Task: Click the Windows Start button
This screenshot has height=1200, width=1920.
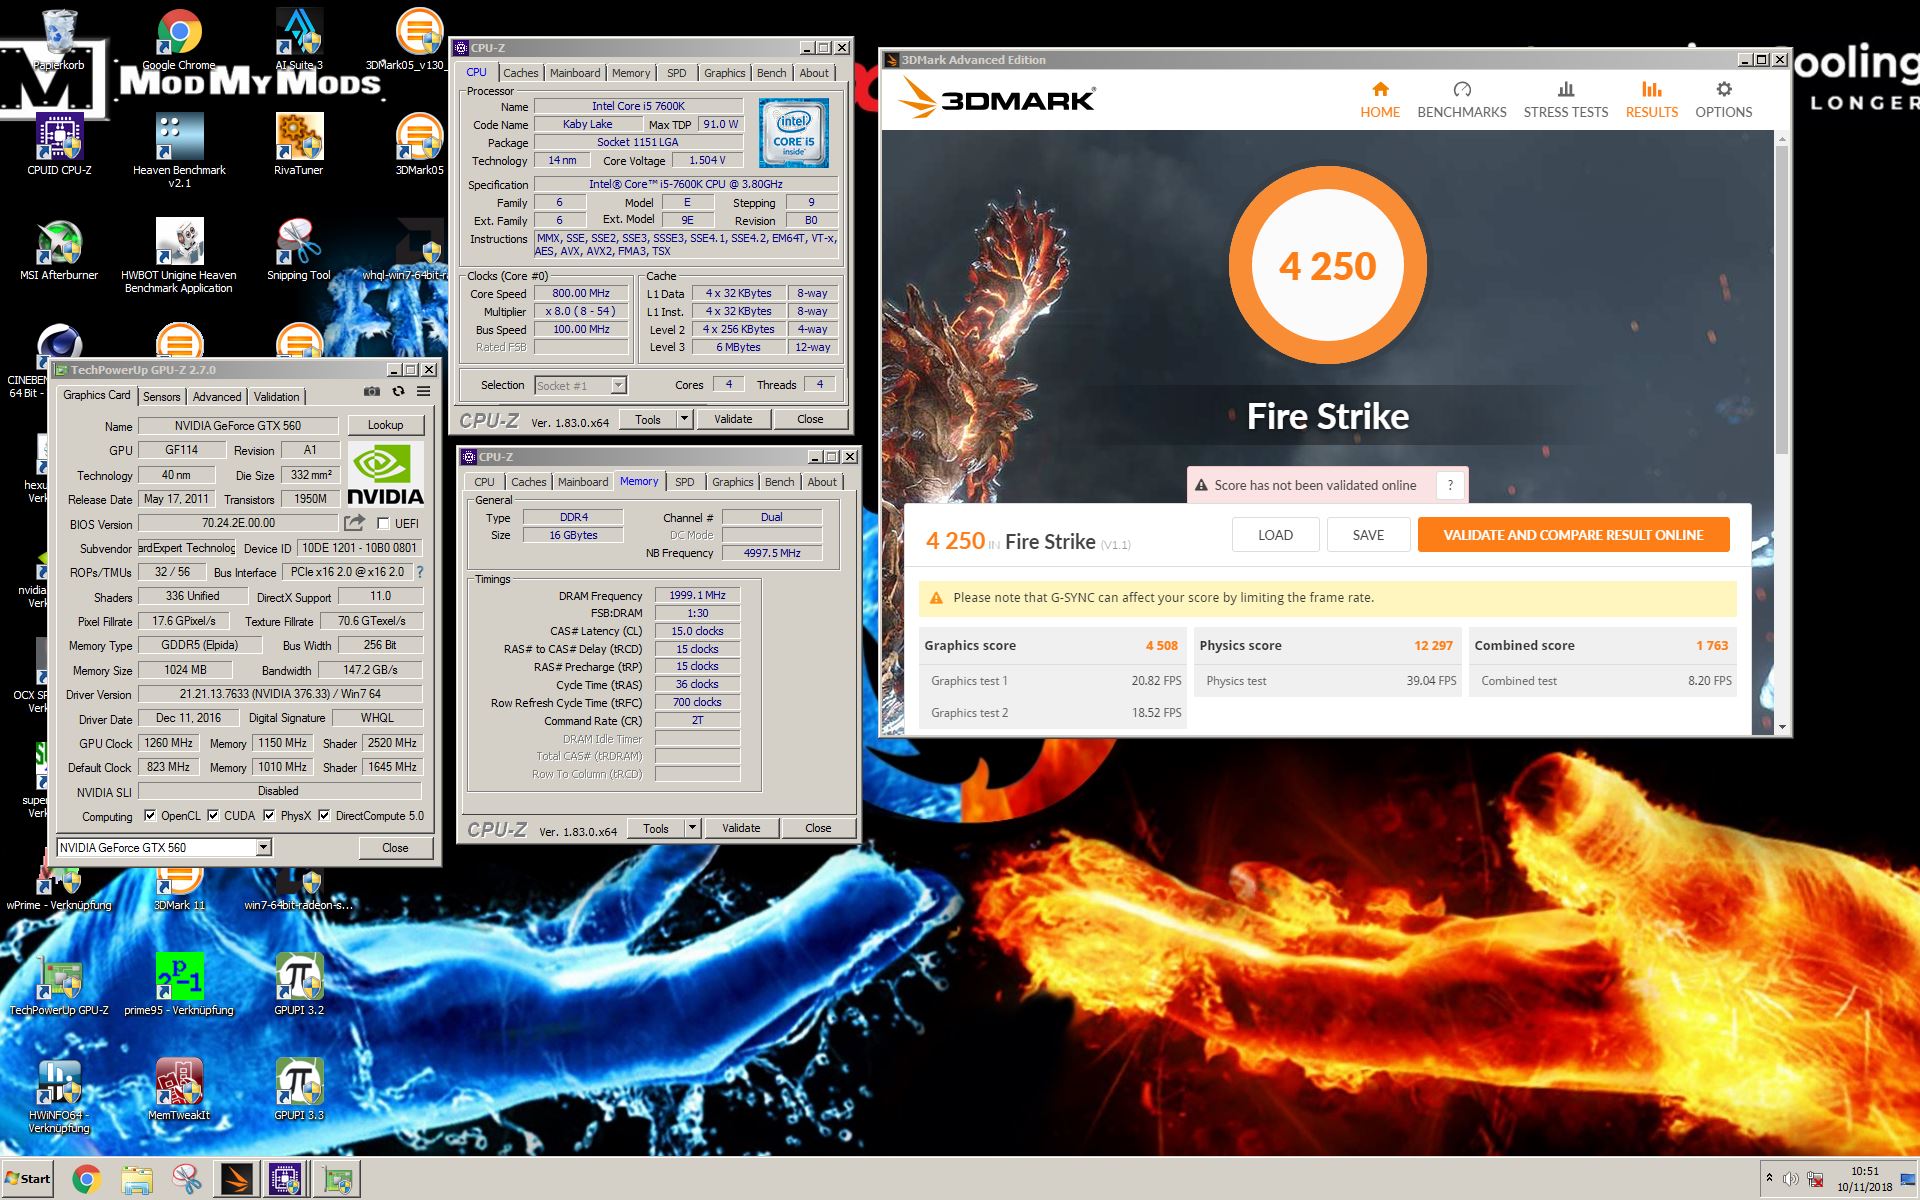Action: (x=28, y=1179)
